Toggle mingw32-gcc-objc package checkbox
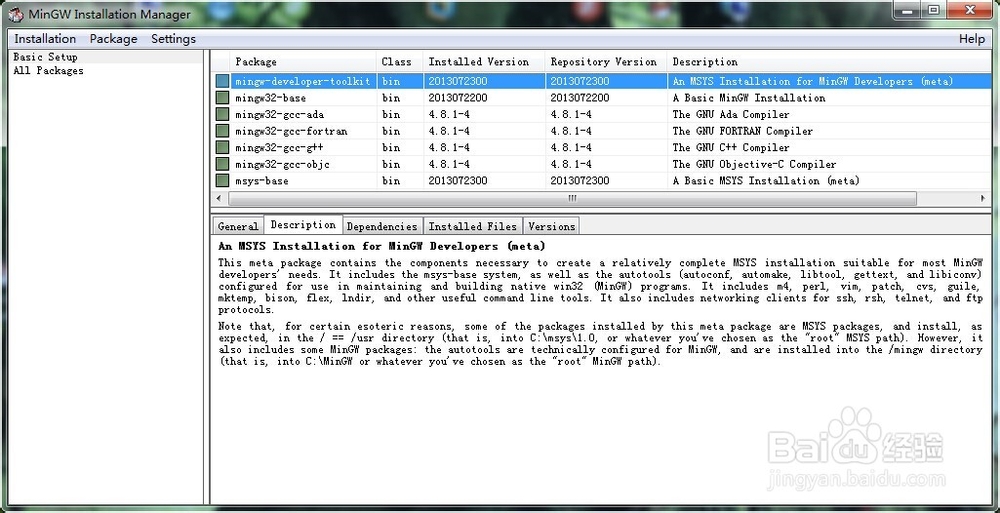This screenshot has height=513, width=1000. [222, 164]
